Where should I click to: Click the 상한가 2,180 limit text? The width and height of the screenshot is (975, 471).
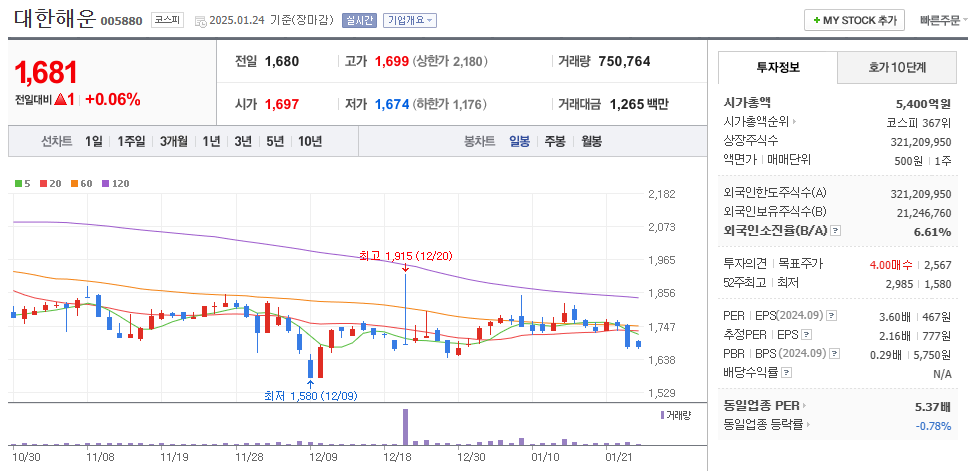tap(450, 61)
